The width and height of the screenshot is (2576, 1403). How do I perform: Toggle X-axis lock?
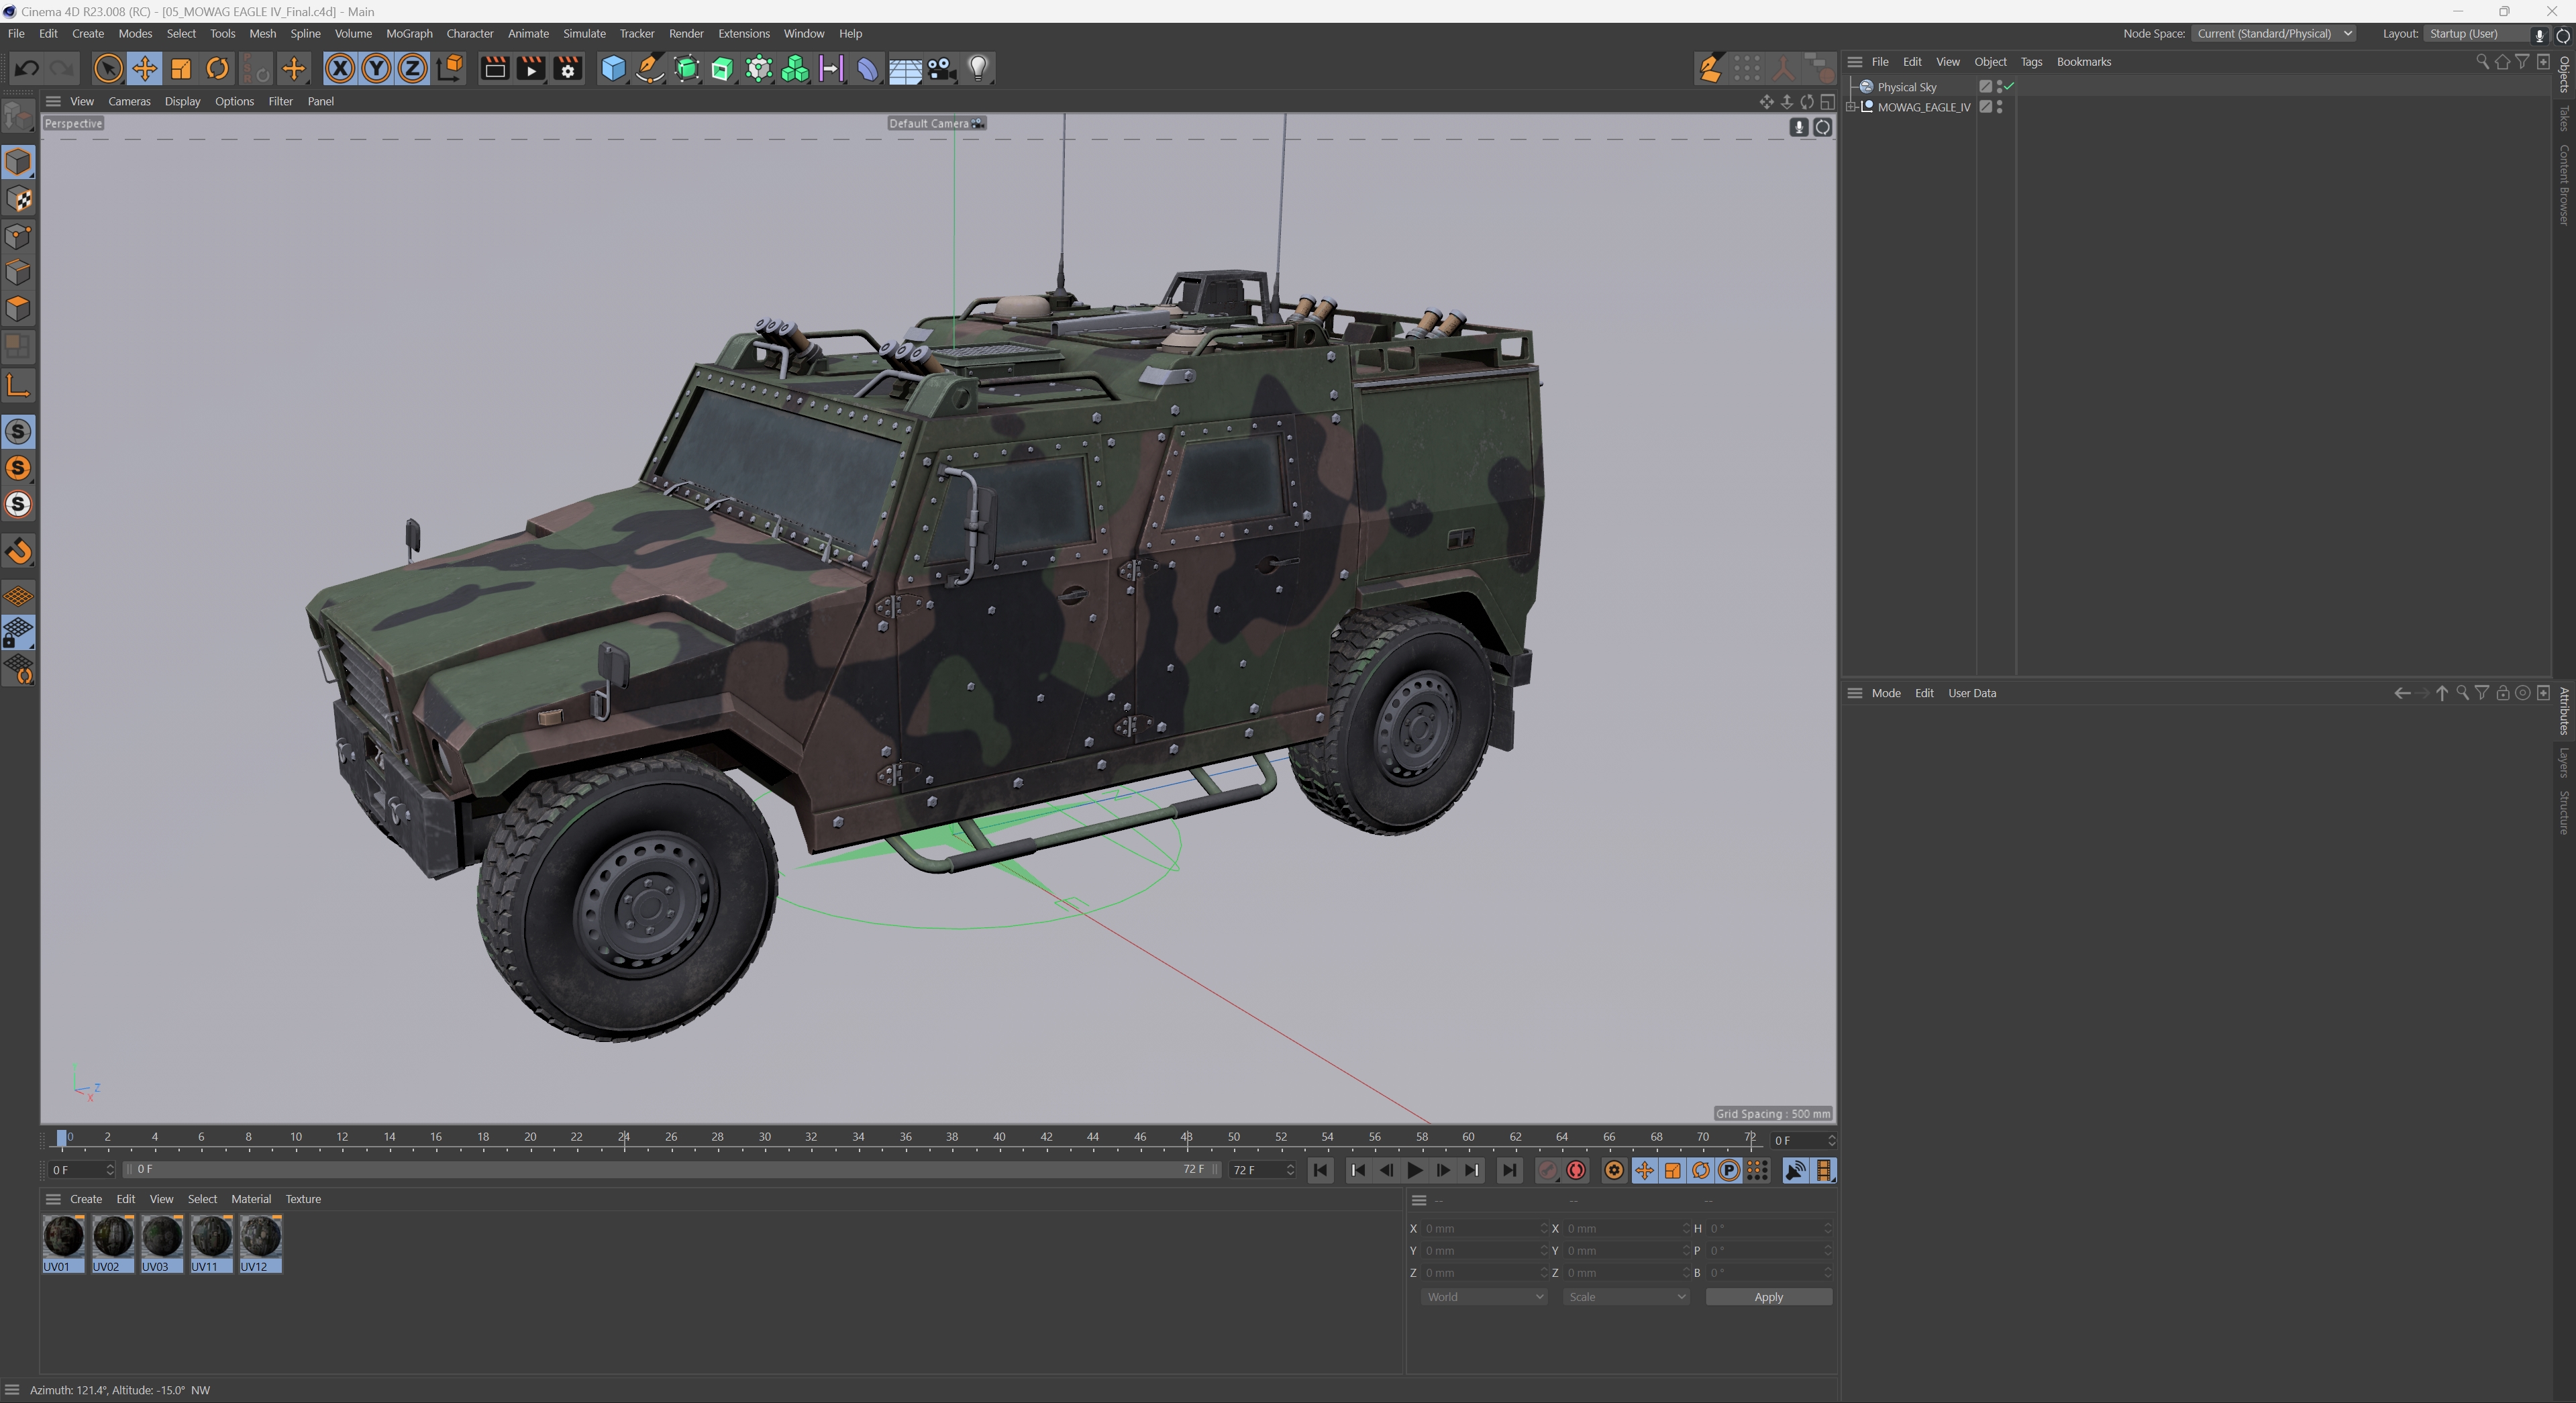point(340,69)
